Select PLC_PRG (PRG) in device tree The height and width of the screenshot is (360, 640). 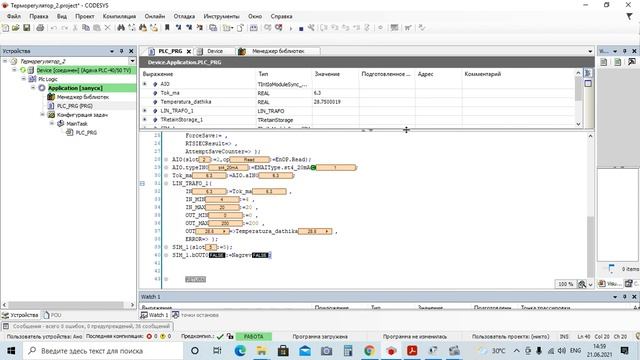coord(74,106)
